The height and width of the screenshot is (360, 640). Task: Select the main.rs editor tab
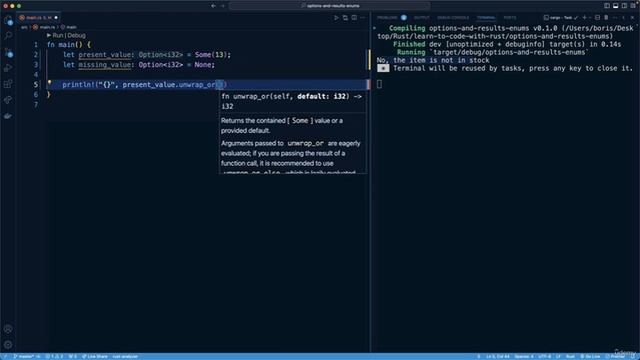click(38, 18)
